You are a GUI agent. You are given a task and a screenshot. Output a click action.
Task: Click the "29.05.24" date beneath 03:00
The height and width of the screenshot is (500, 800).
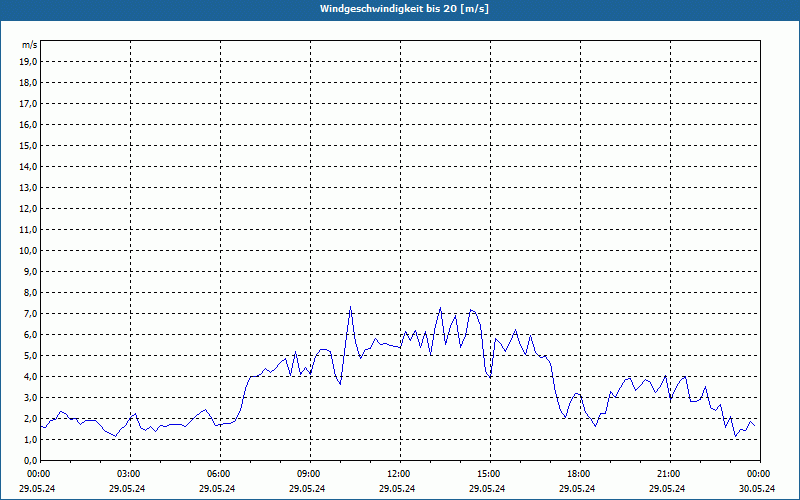[127, 488]
